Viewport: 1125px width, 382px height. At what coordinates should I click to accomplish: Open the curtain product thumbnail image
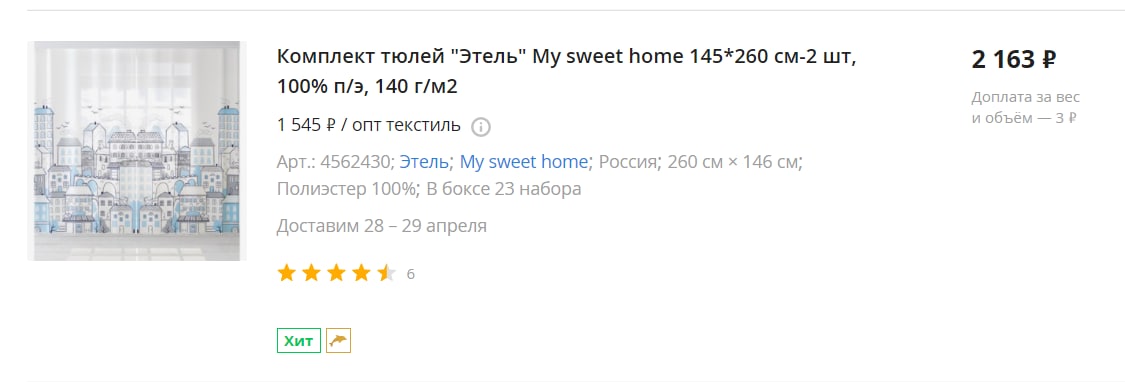(137, 151)
